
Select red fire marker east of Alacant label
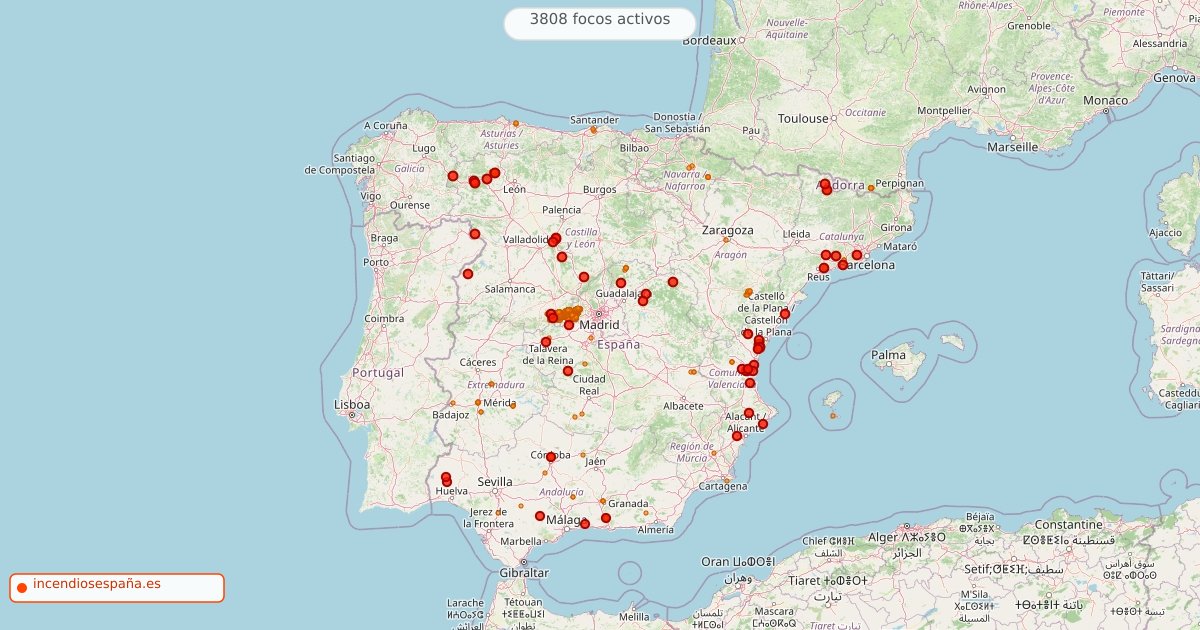(763, 424)
